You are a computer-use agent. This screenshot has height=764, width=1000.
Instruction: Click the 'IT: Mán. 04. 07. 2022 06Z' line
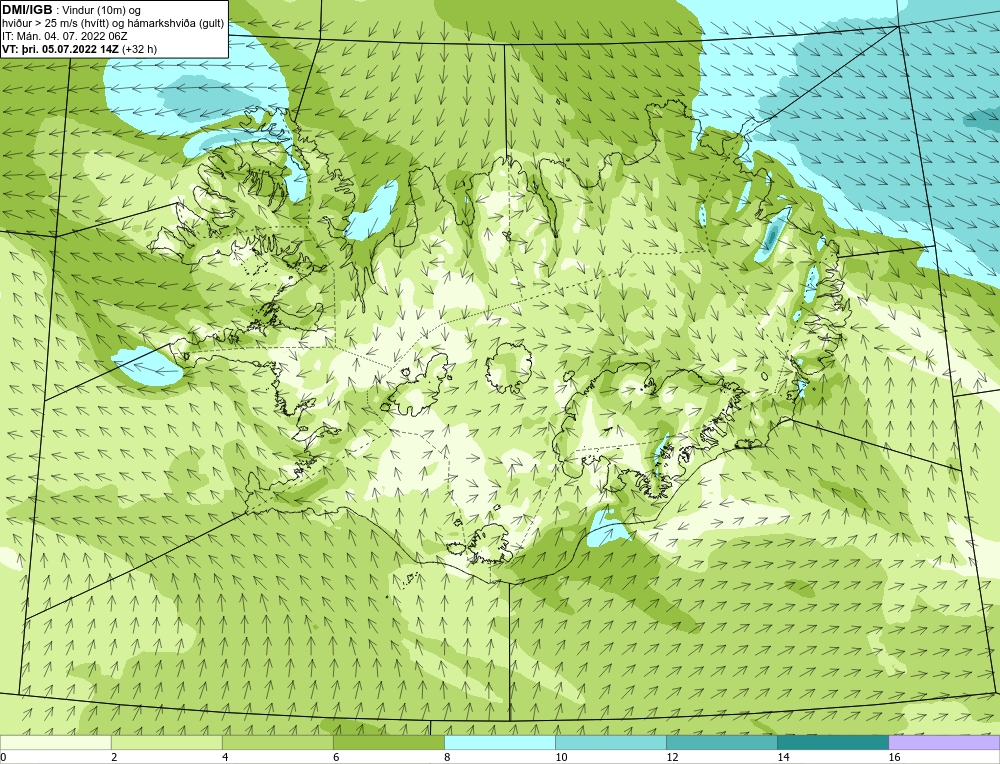[x=64, y=36]
